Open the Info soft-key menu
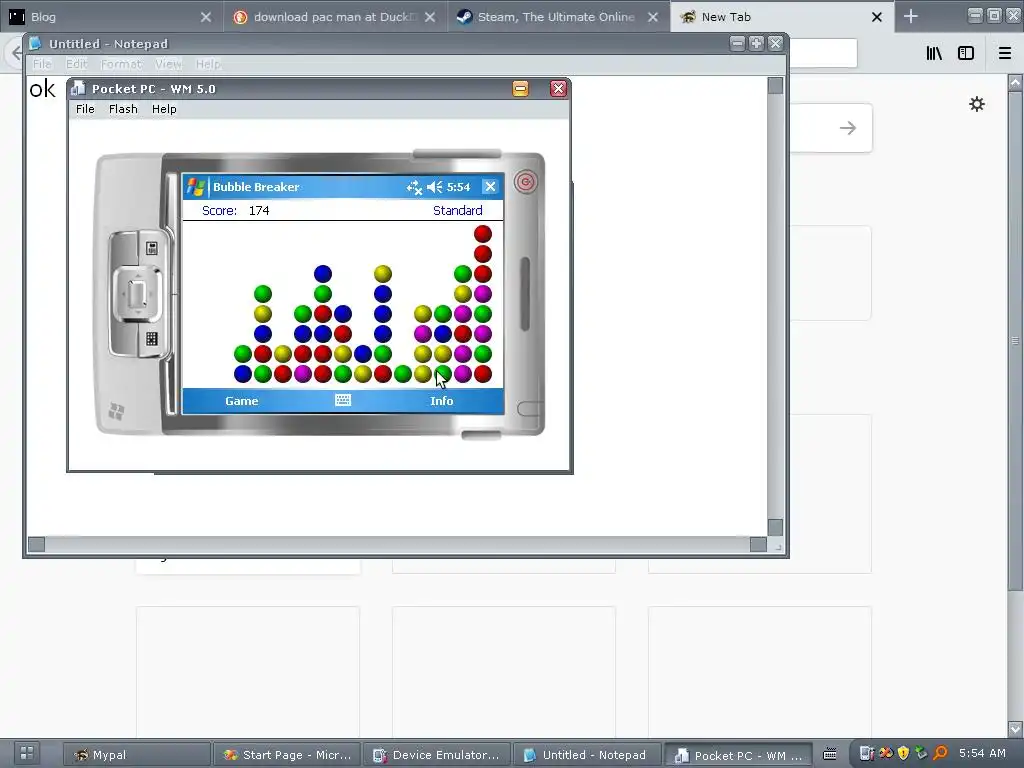This screenshot has height=768, width=1024. click(441, 401)
